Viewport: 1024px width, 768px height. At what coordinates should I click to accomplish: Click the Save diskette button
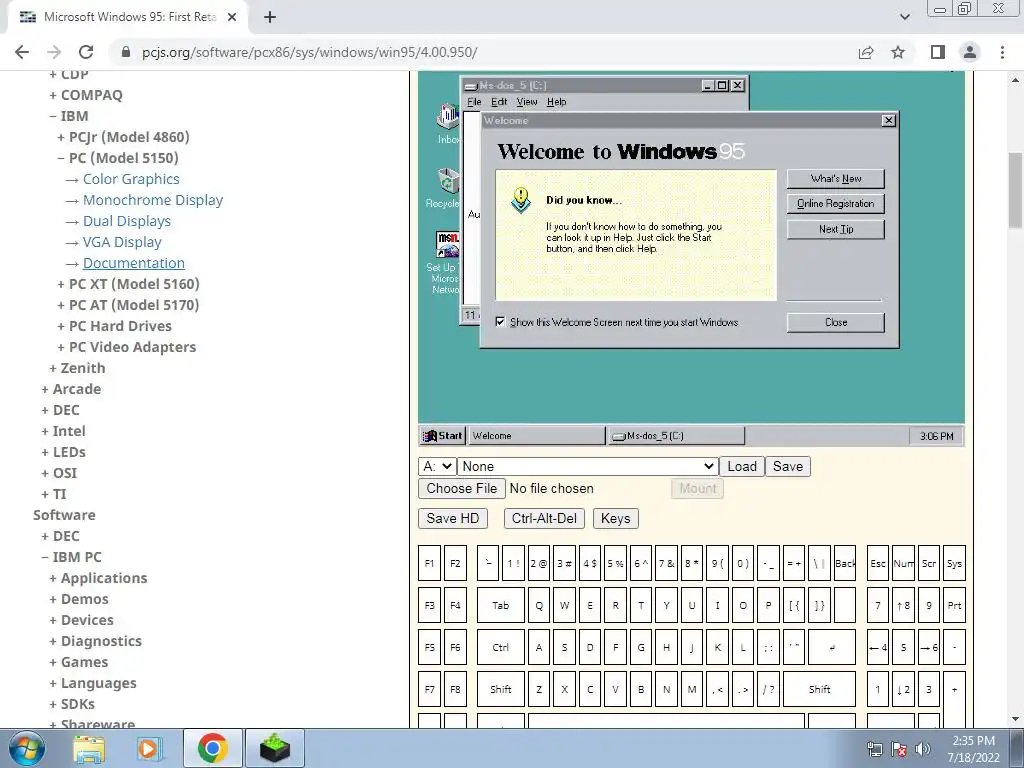788,466
